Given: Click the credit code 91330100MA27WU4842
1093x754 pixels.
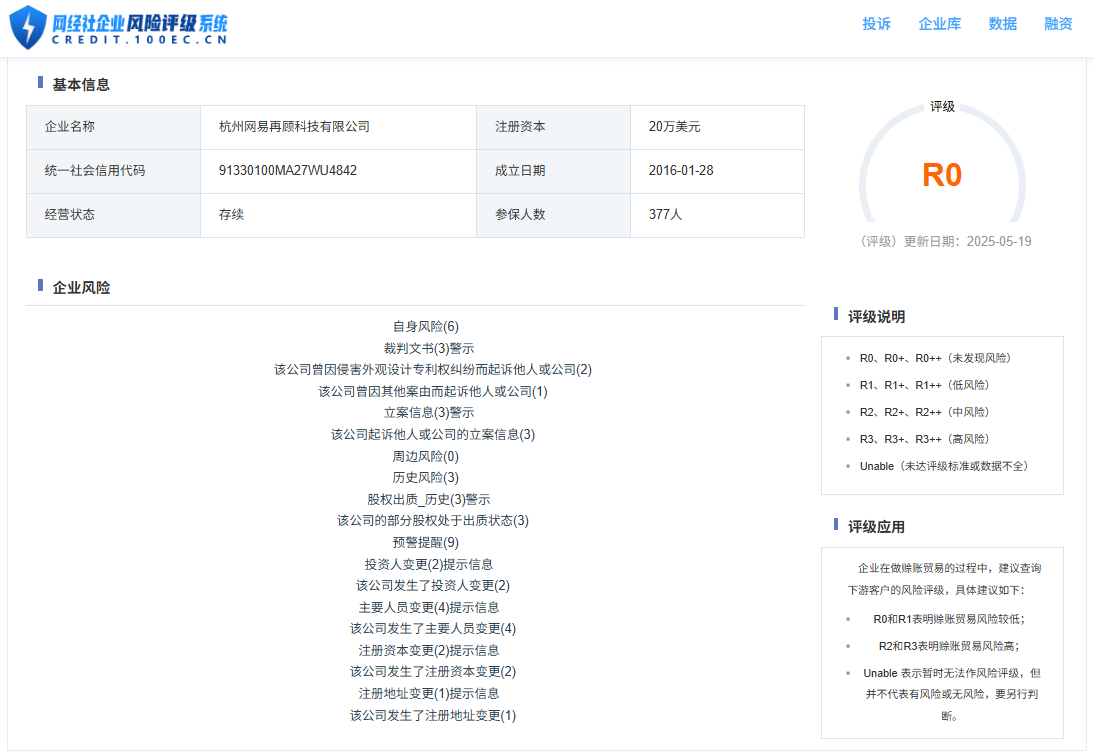Looking at the screenshot, I should 287,171.
